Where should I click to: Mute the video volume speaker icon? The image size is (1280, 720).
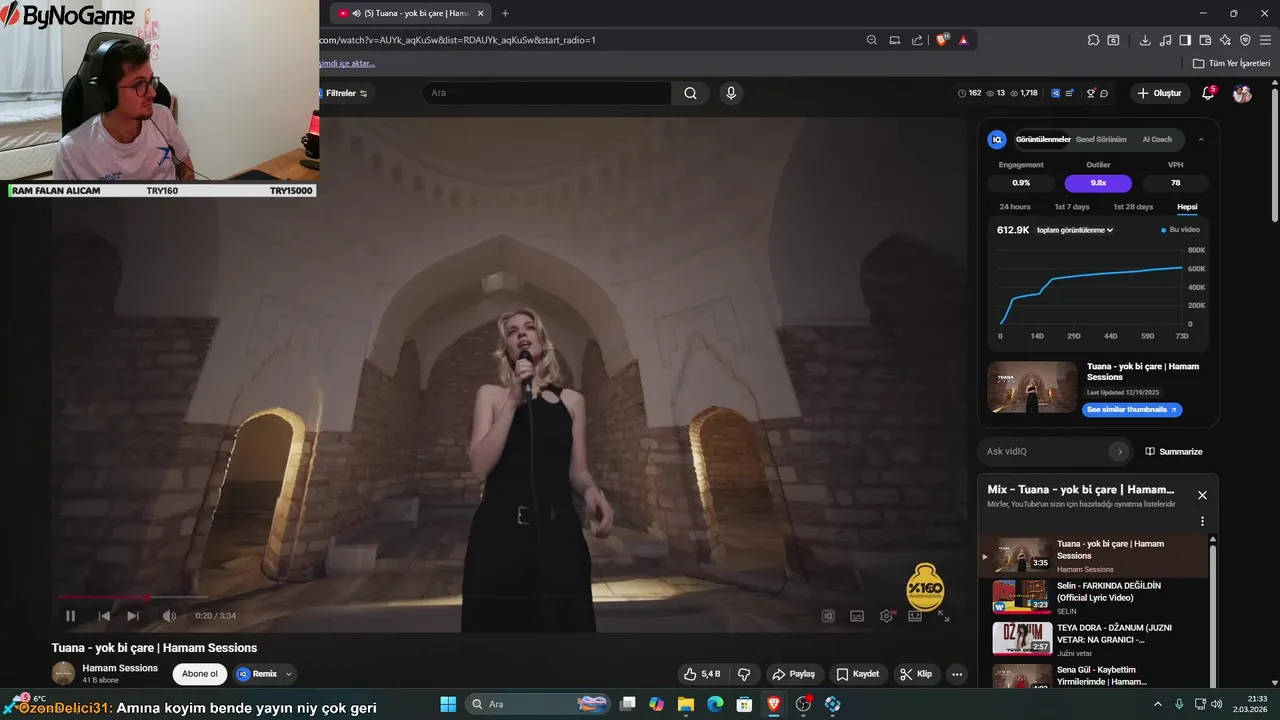coord(169,616)
